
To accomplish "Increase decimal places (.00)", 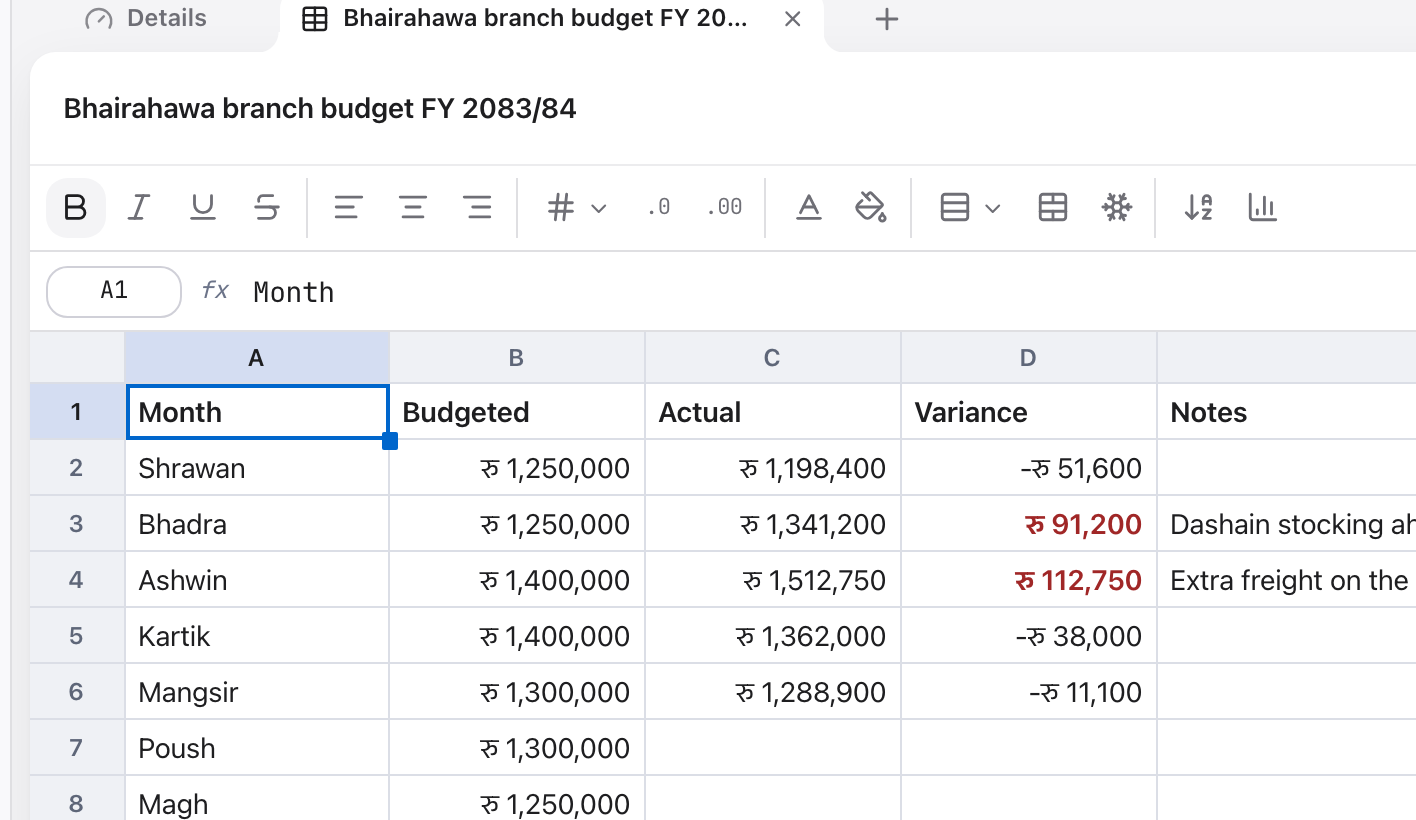I will (x=724, y=208).
